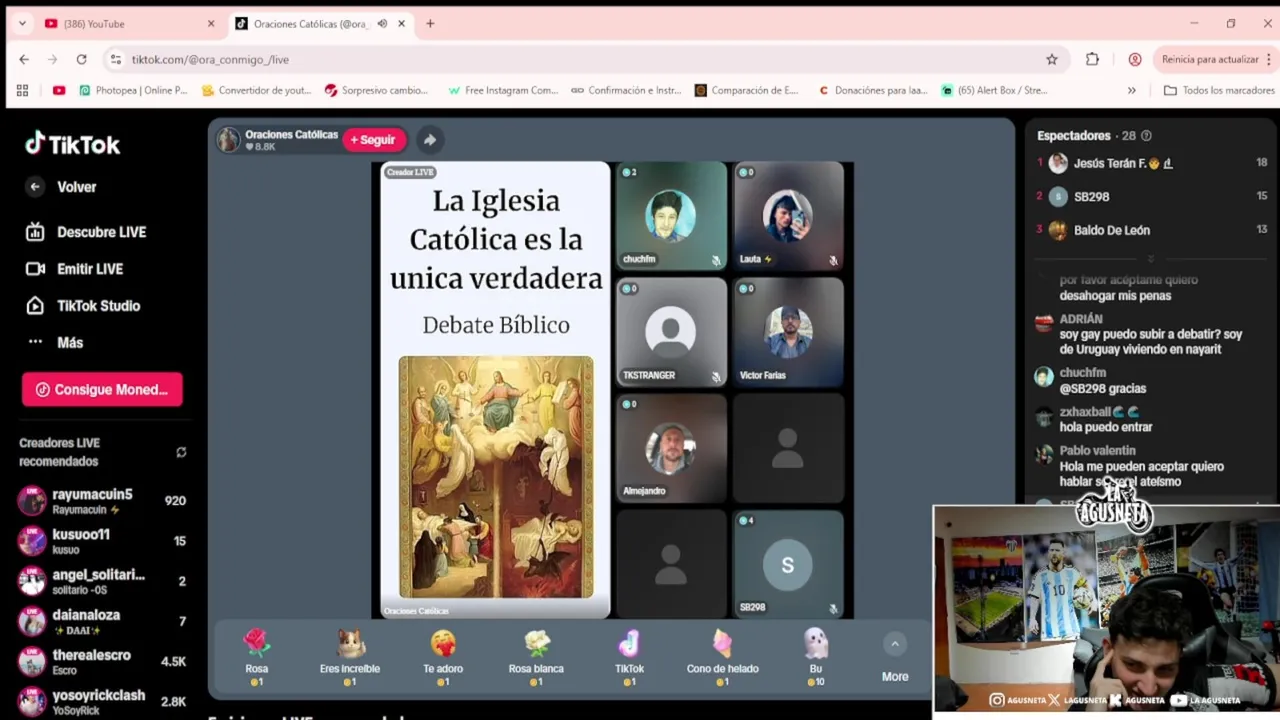The width and height of the screenshot is (1280, 720).
Task: Open angel_solitari live stream
Action: (102, 581)
